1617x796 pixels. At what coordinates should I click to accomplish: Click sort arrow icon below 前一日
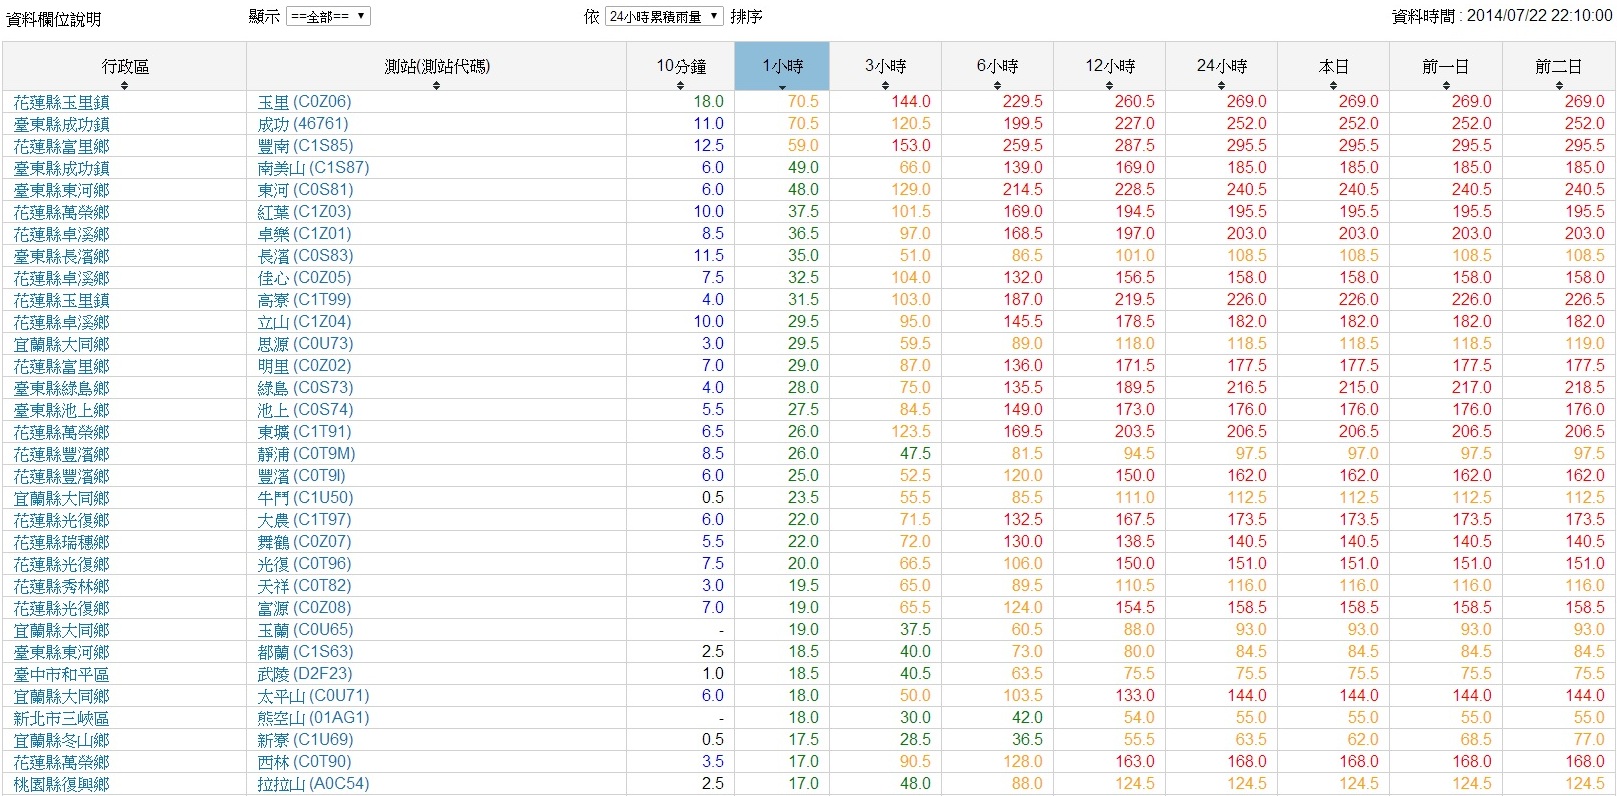[x=1446, y=86]
